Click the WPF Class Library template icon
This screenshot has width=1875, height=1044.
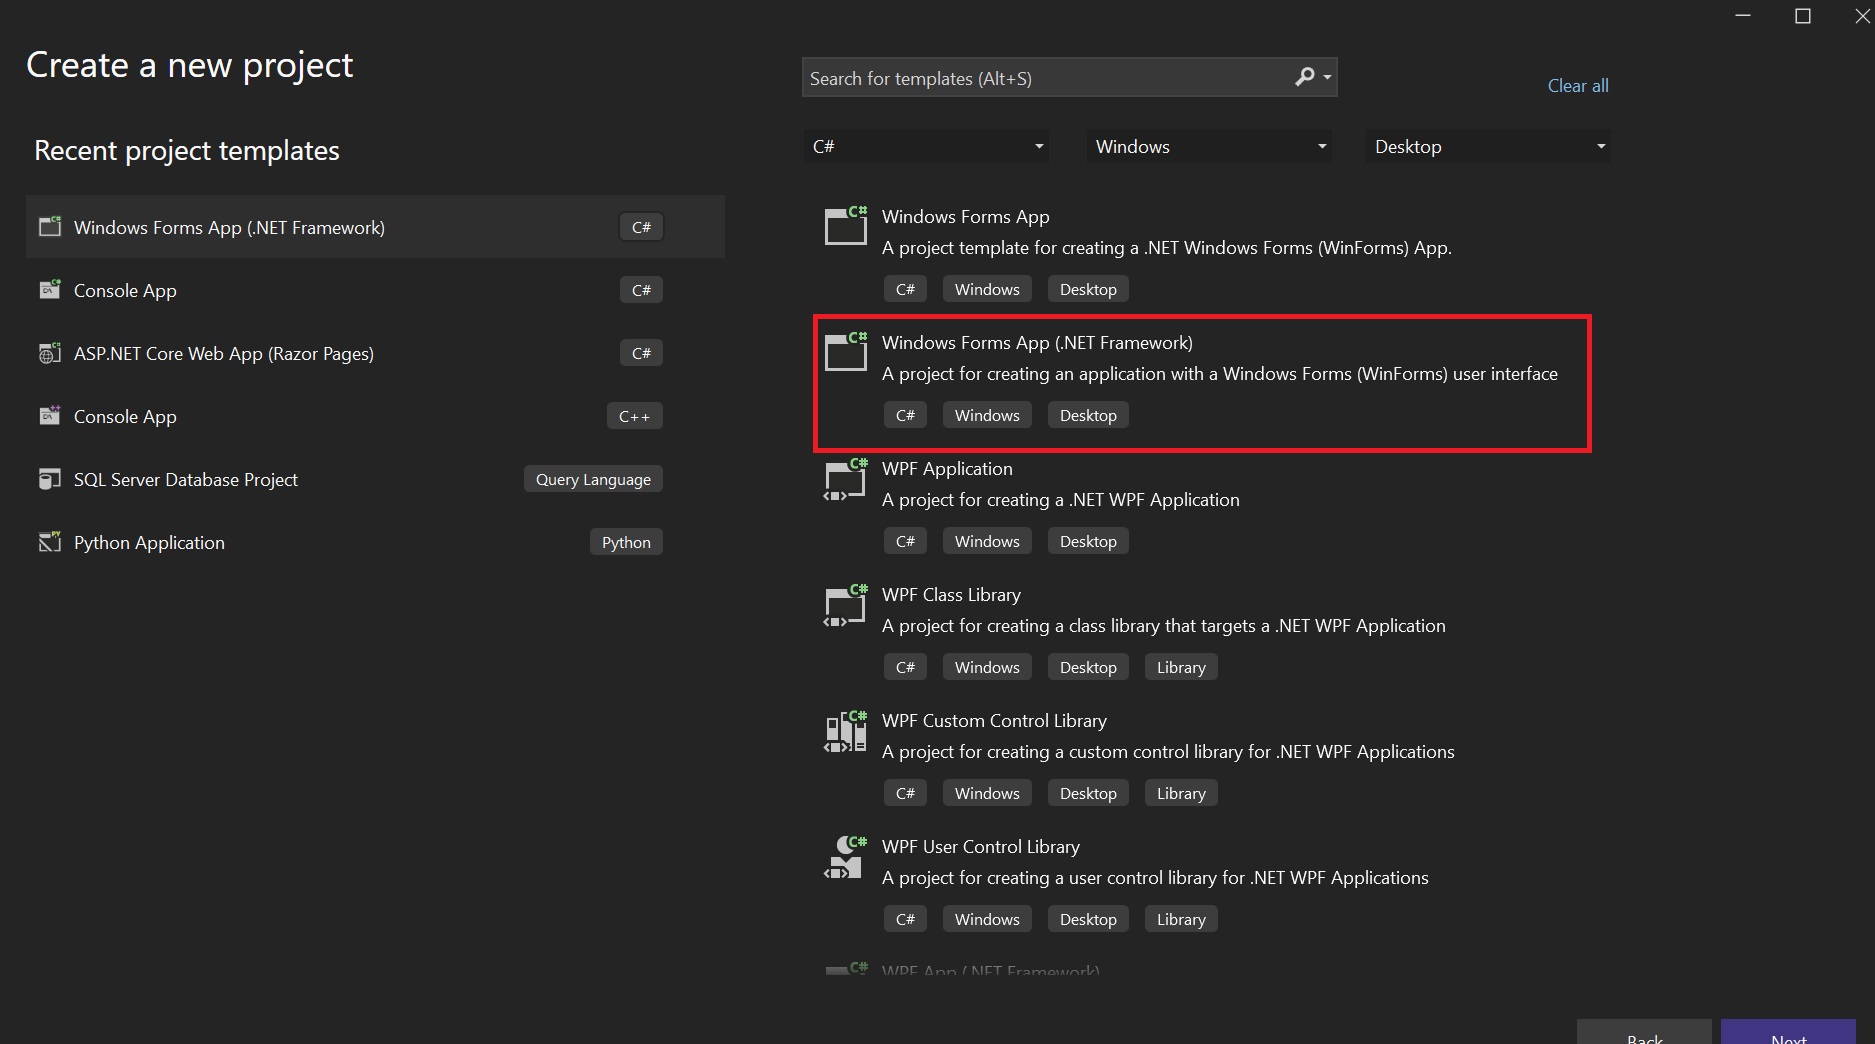pyautogui.click(x=845, y=606)
